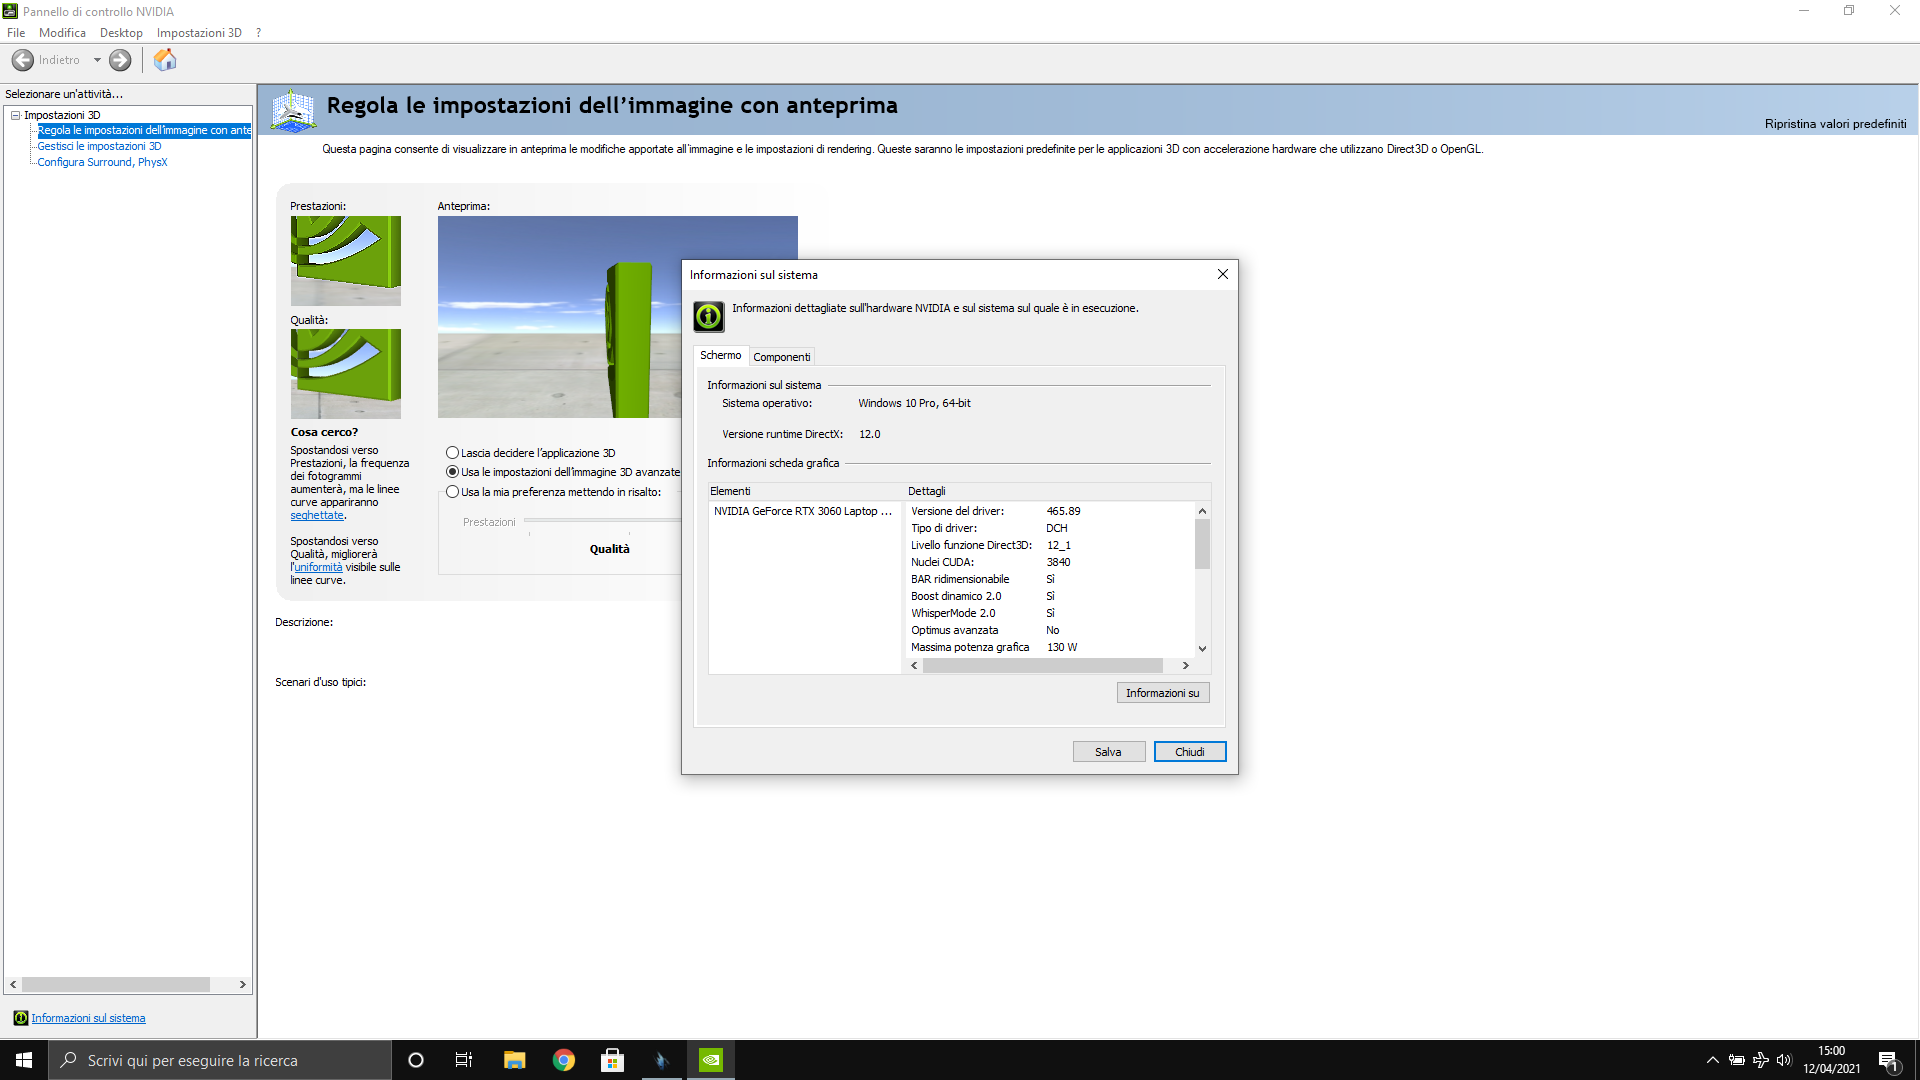Open the blue flame app in taskbar
This screenshot has width=1920, height=1080.
(661, 1060)
